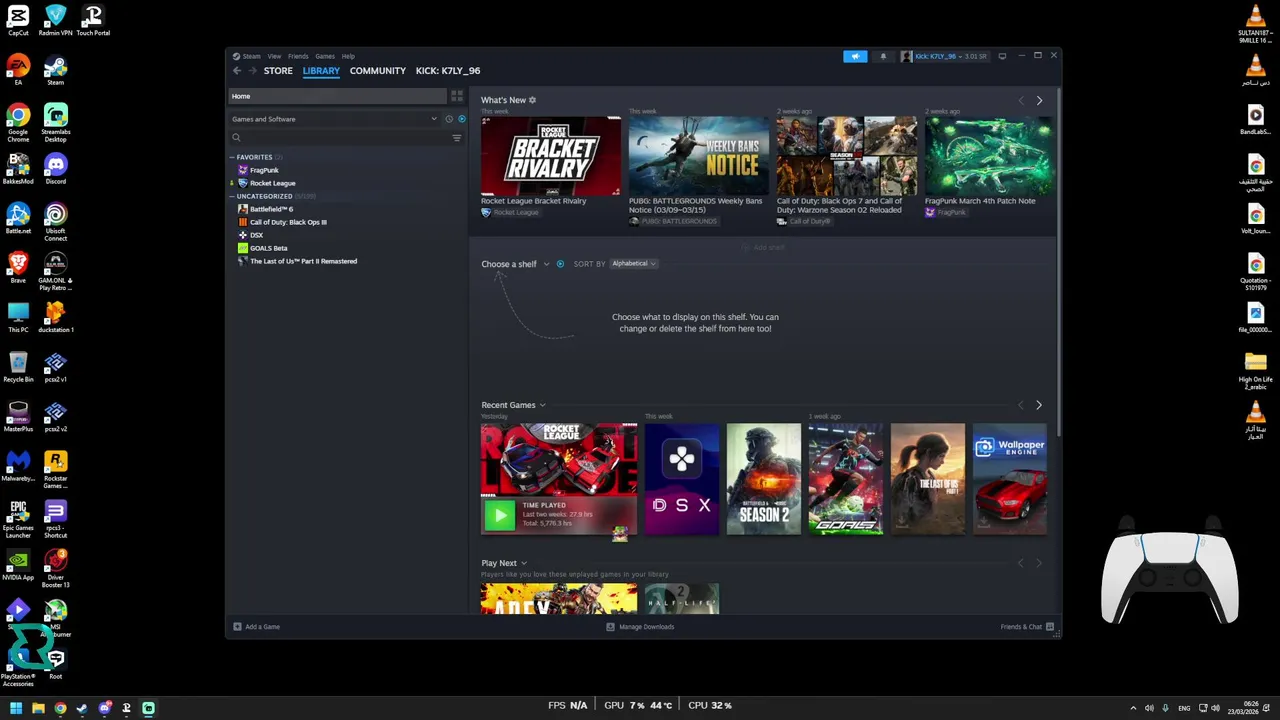1280x720 pixels.
Task: Open the Ubisoft Connect desktop shortcut
Action: [x=56, y=221]
